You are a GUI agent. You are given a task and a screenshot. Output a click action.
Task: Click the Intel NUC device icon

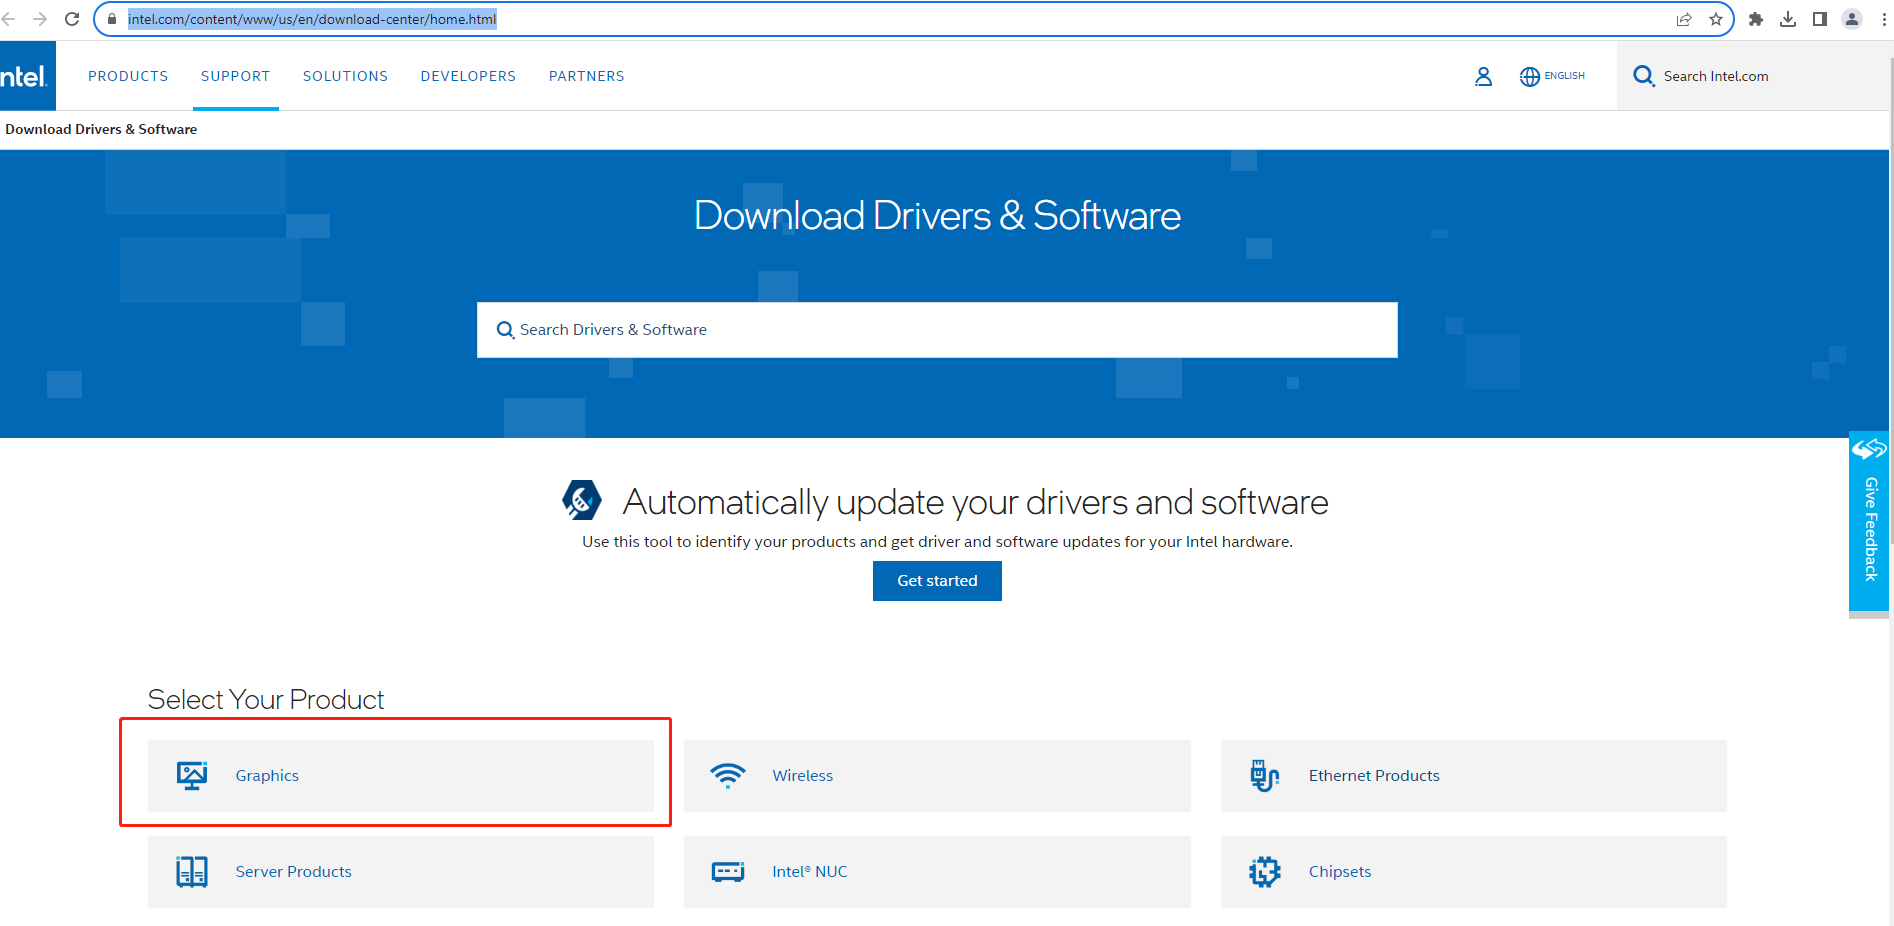[728, 872]
